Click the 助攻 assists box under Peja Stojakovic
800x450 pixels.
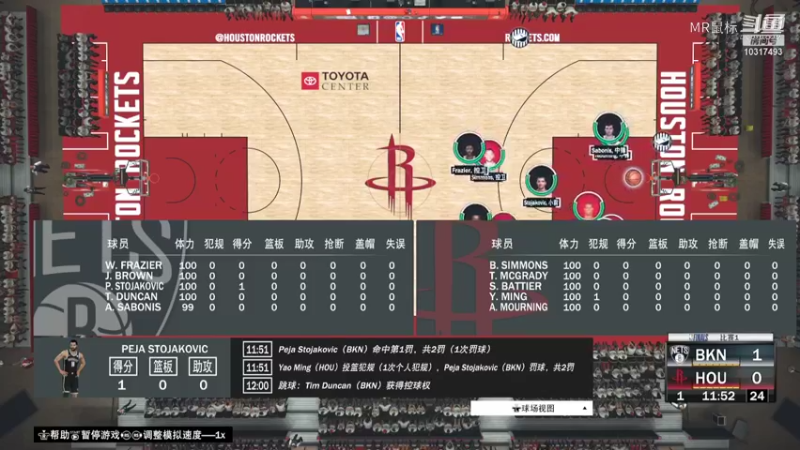pyautogui.click(x=203, y=366)
